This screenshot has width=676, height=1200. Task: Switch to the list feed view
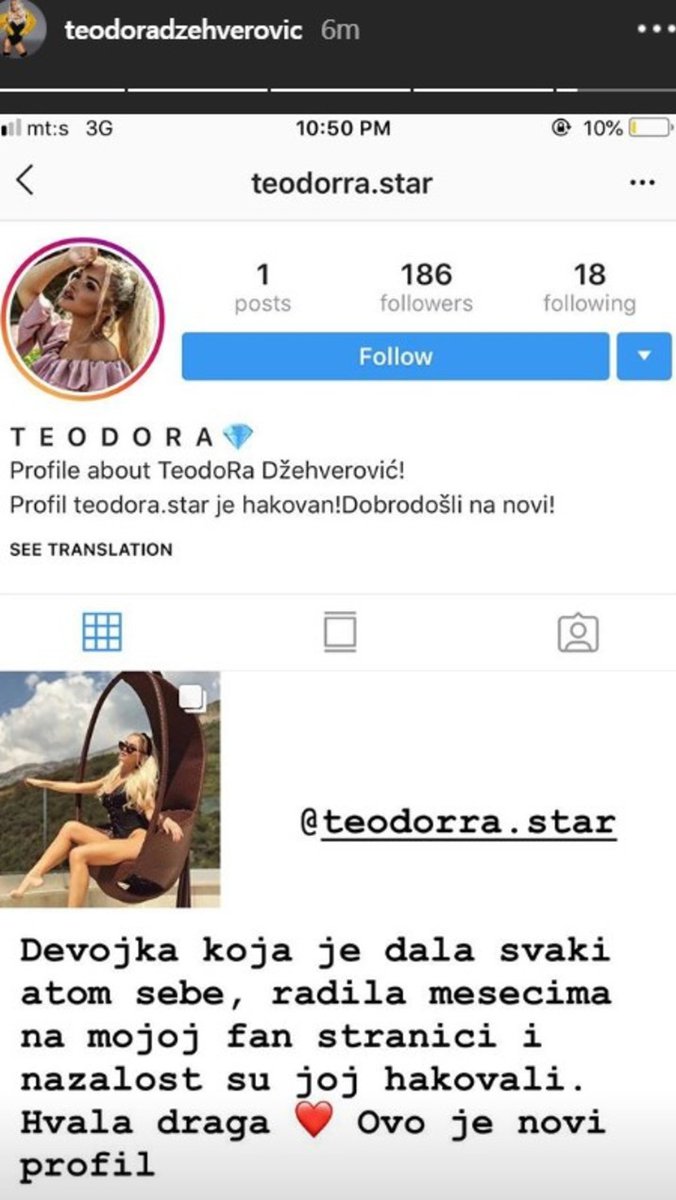point(340,633)
